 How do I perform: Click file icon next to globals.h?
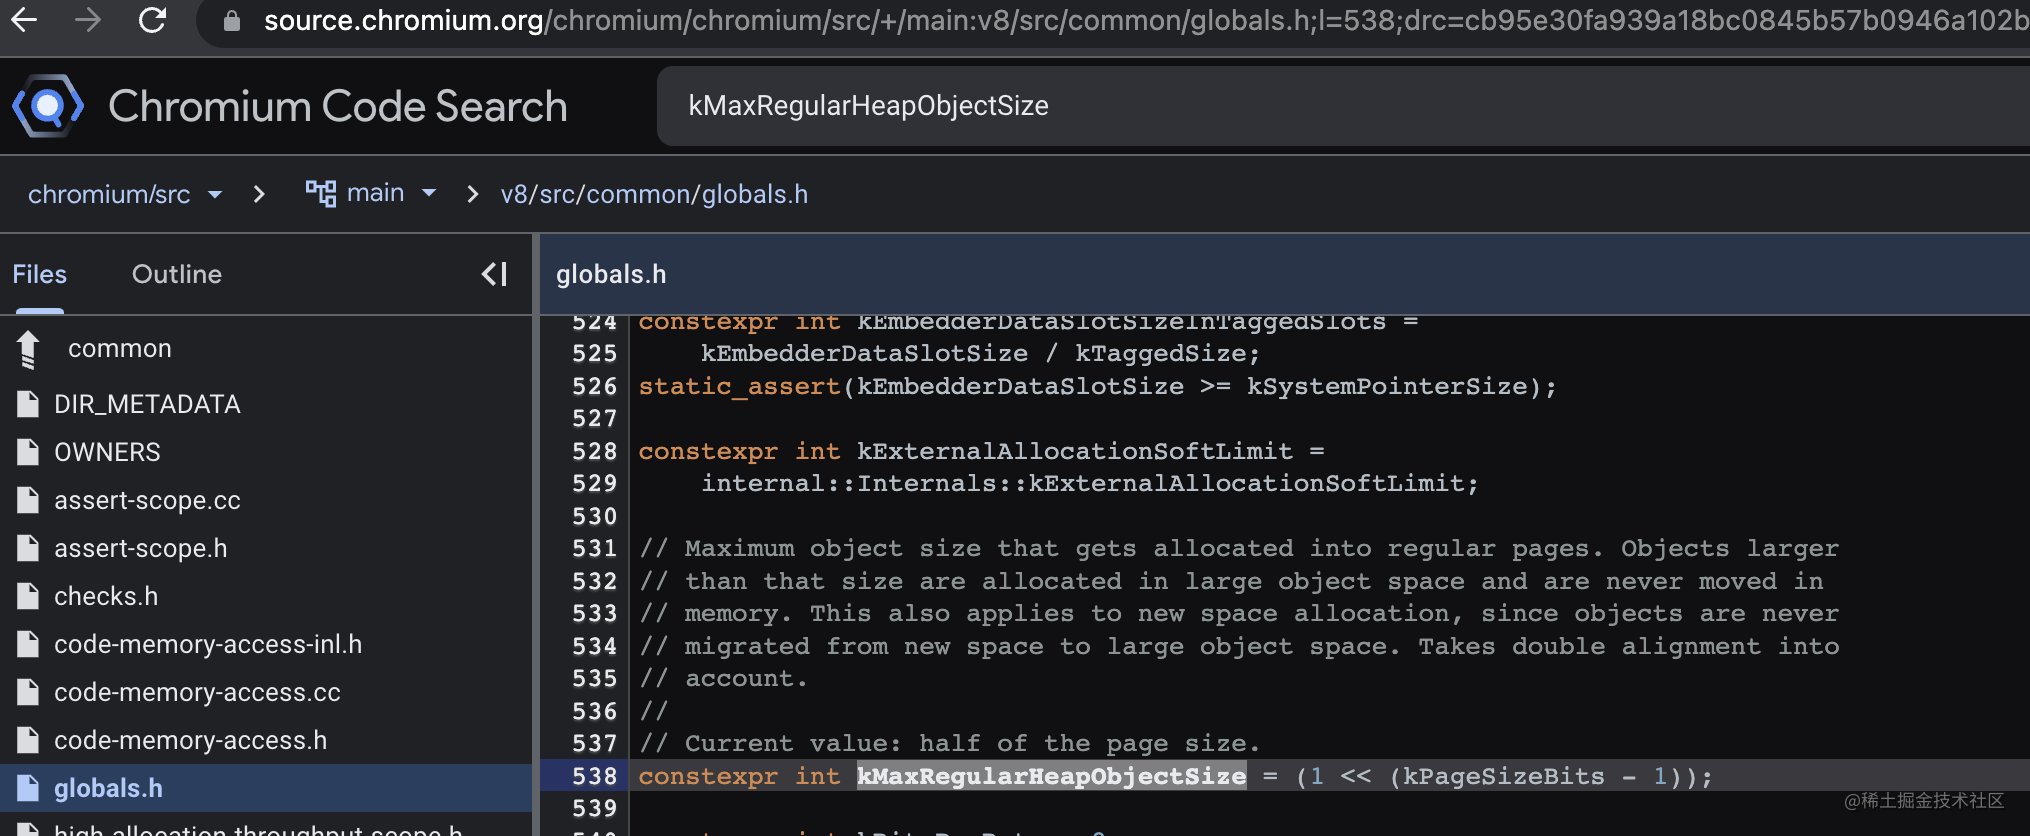[x=28, y=788]
